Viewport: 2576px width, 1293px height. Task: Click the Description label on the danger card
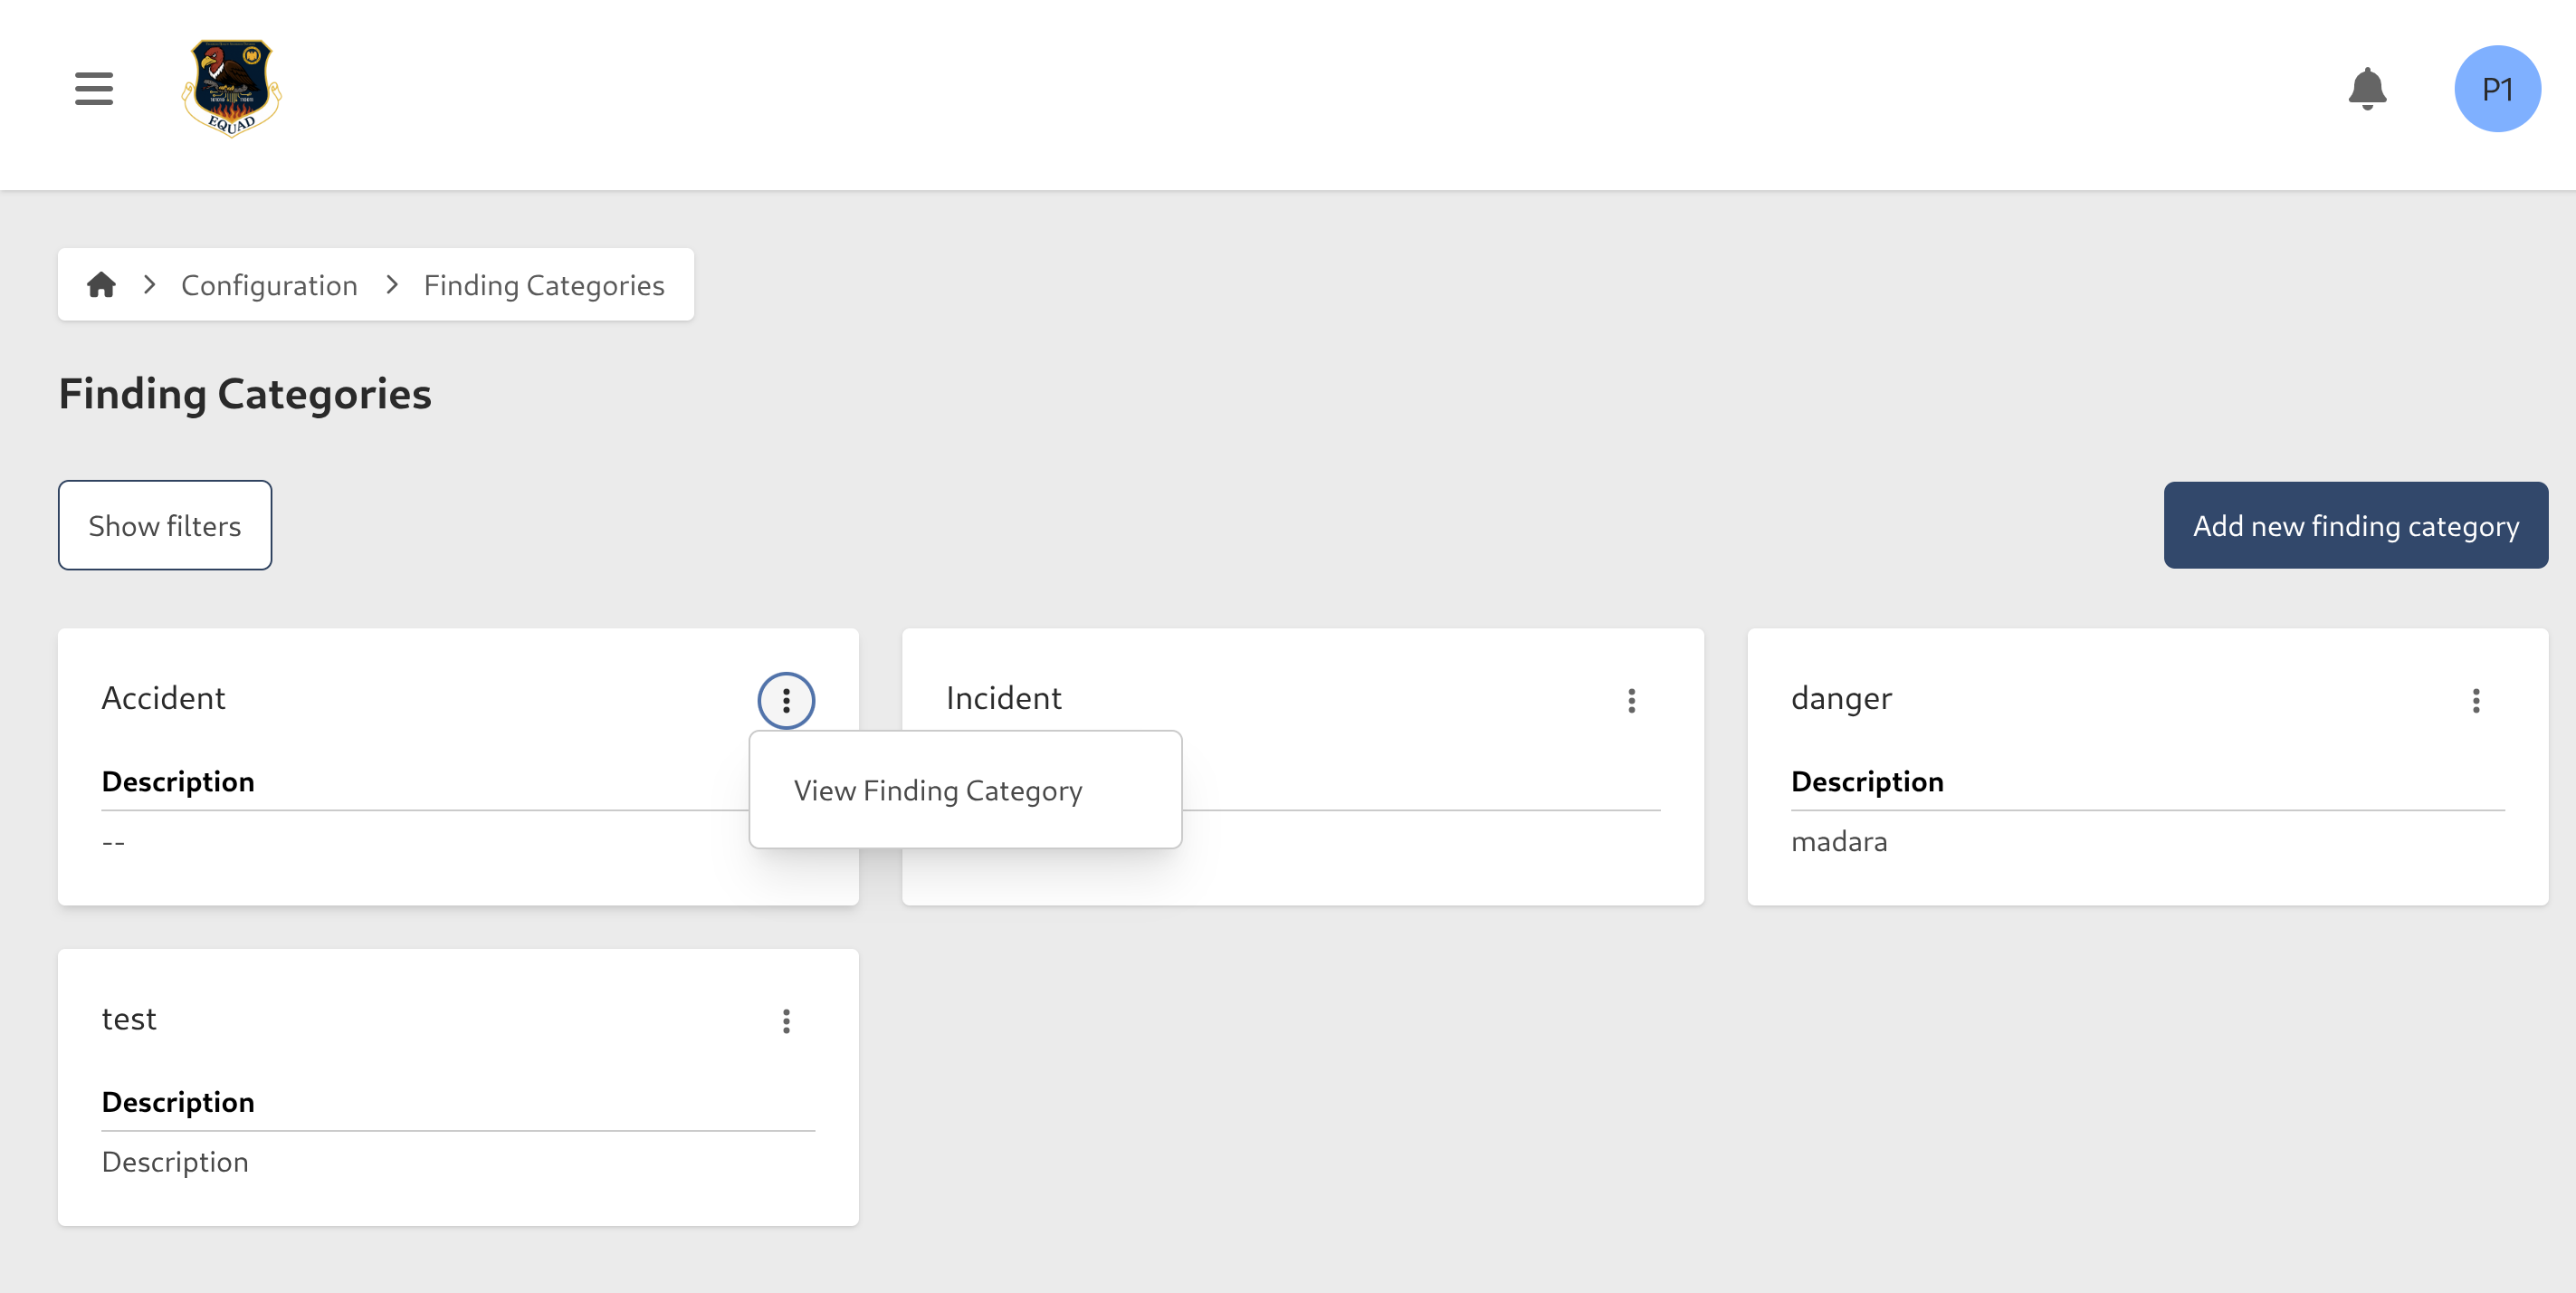[x=1866, y=781]
